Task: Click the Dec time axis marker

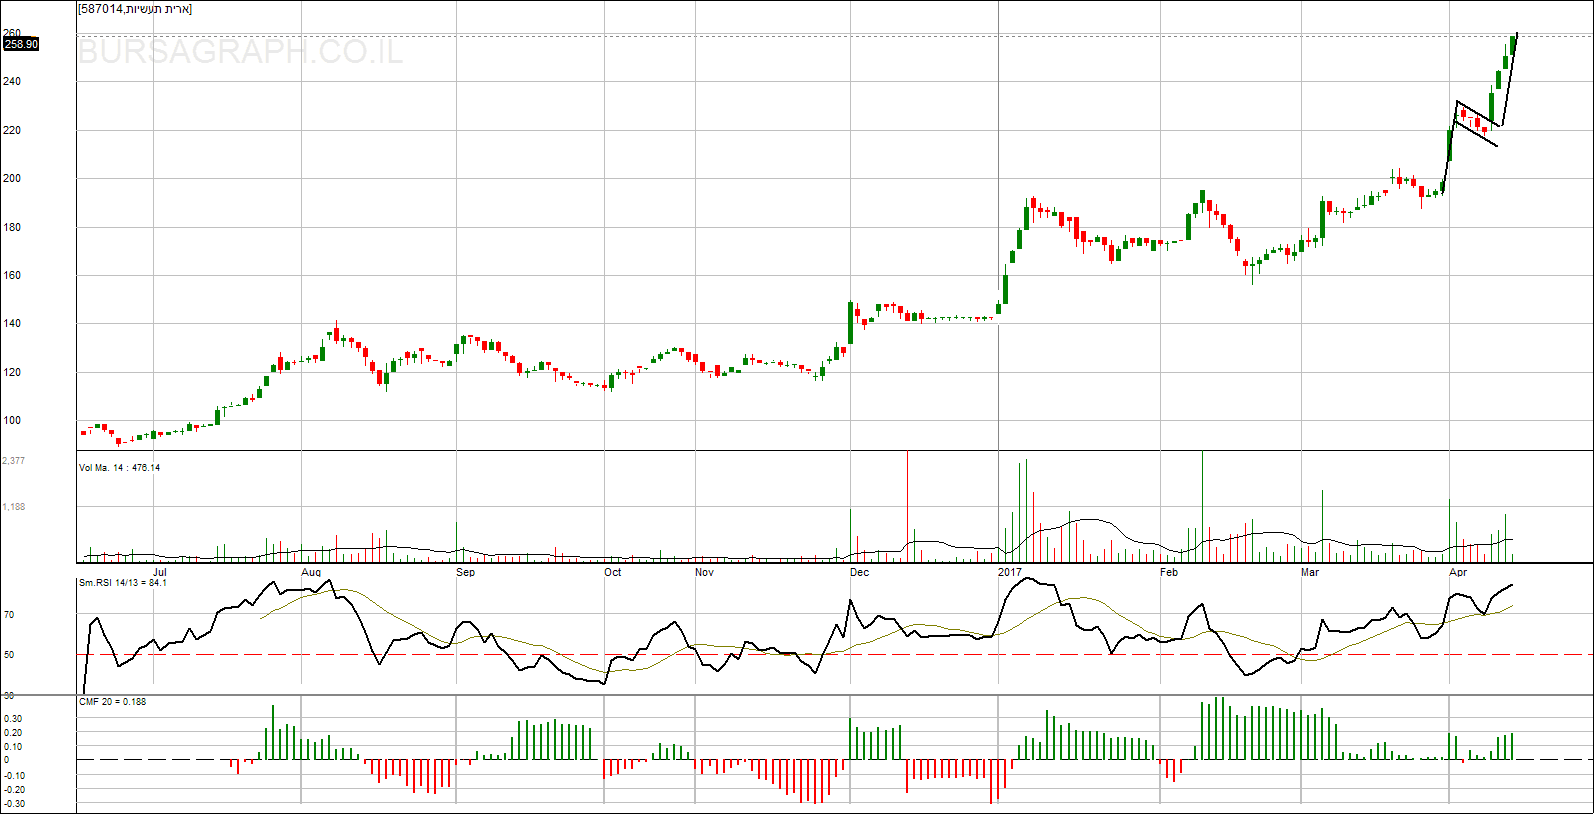Action: [x=859, y=573]
